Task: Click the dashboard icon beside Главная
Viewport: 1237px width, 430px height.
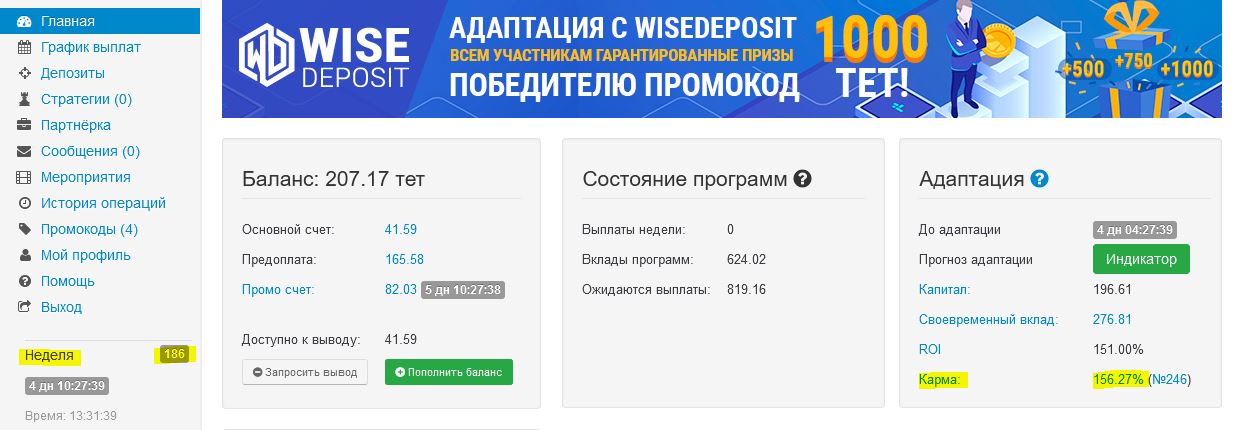Action: [x=25, y=21]
